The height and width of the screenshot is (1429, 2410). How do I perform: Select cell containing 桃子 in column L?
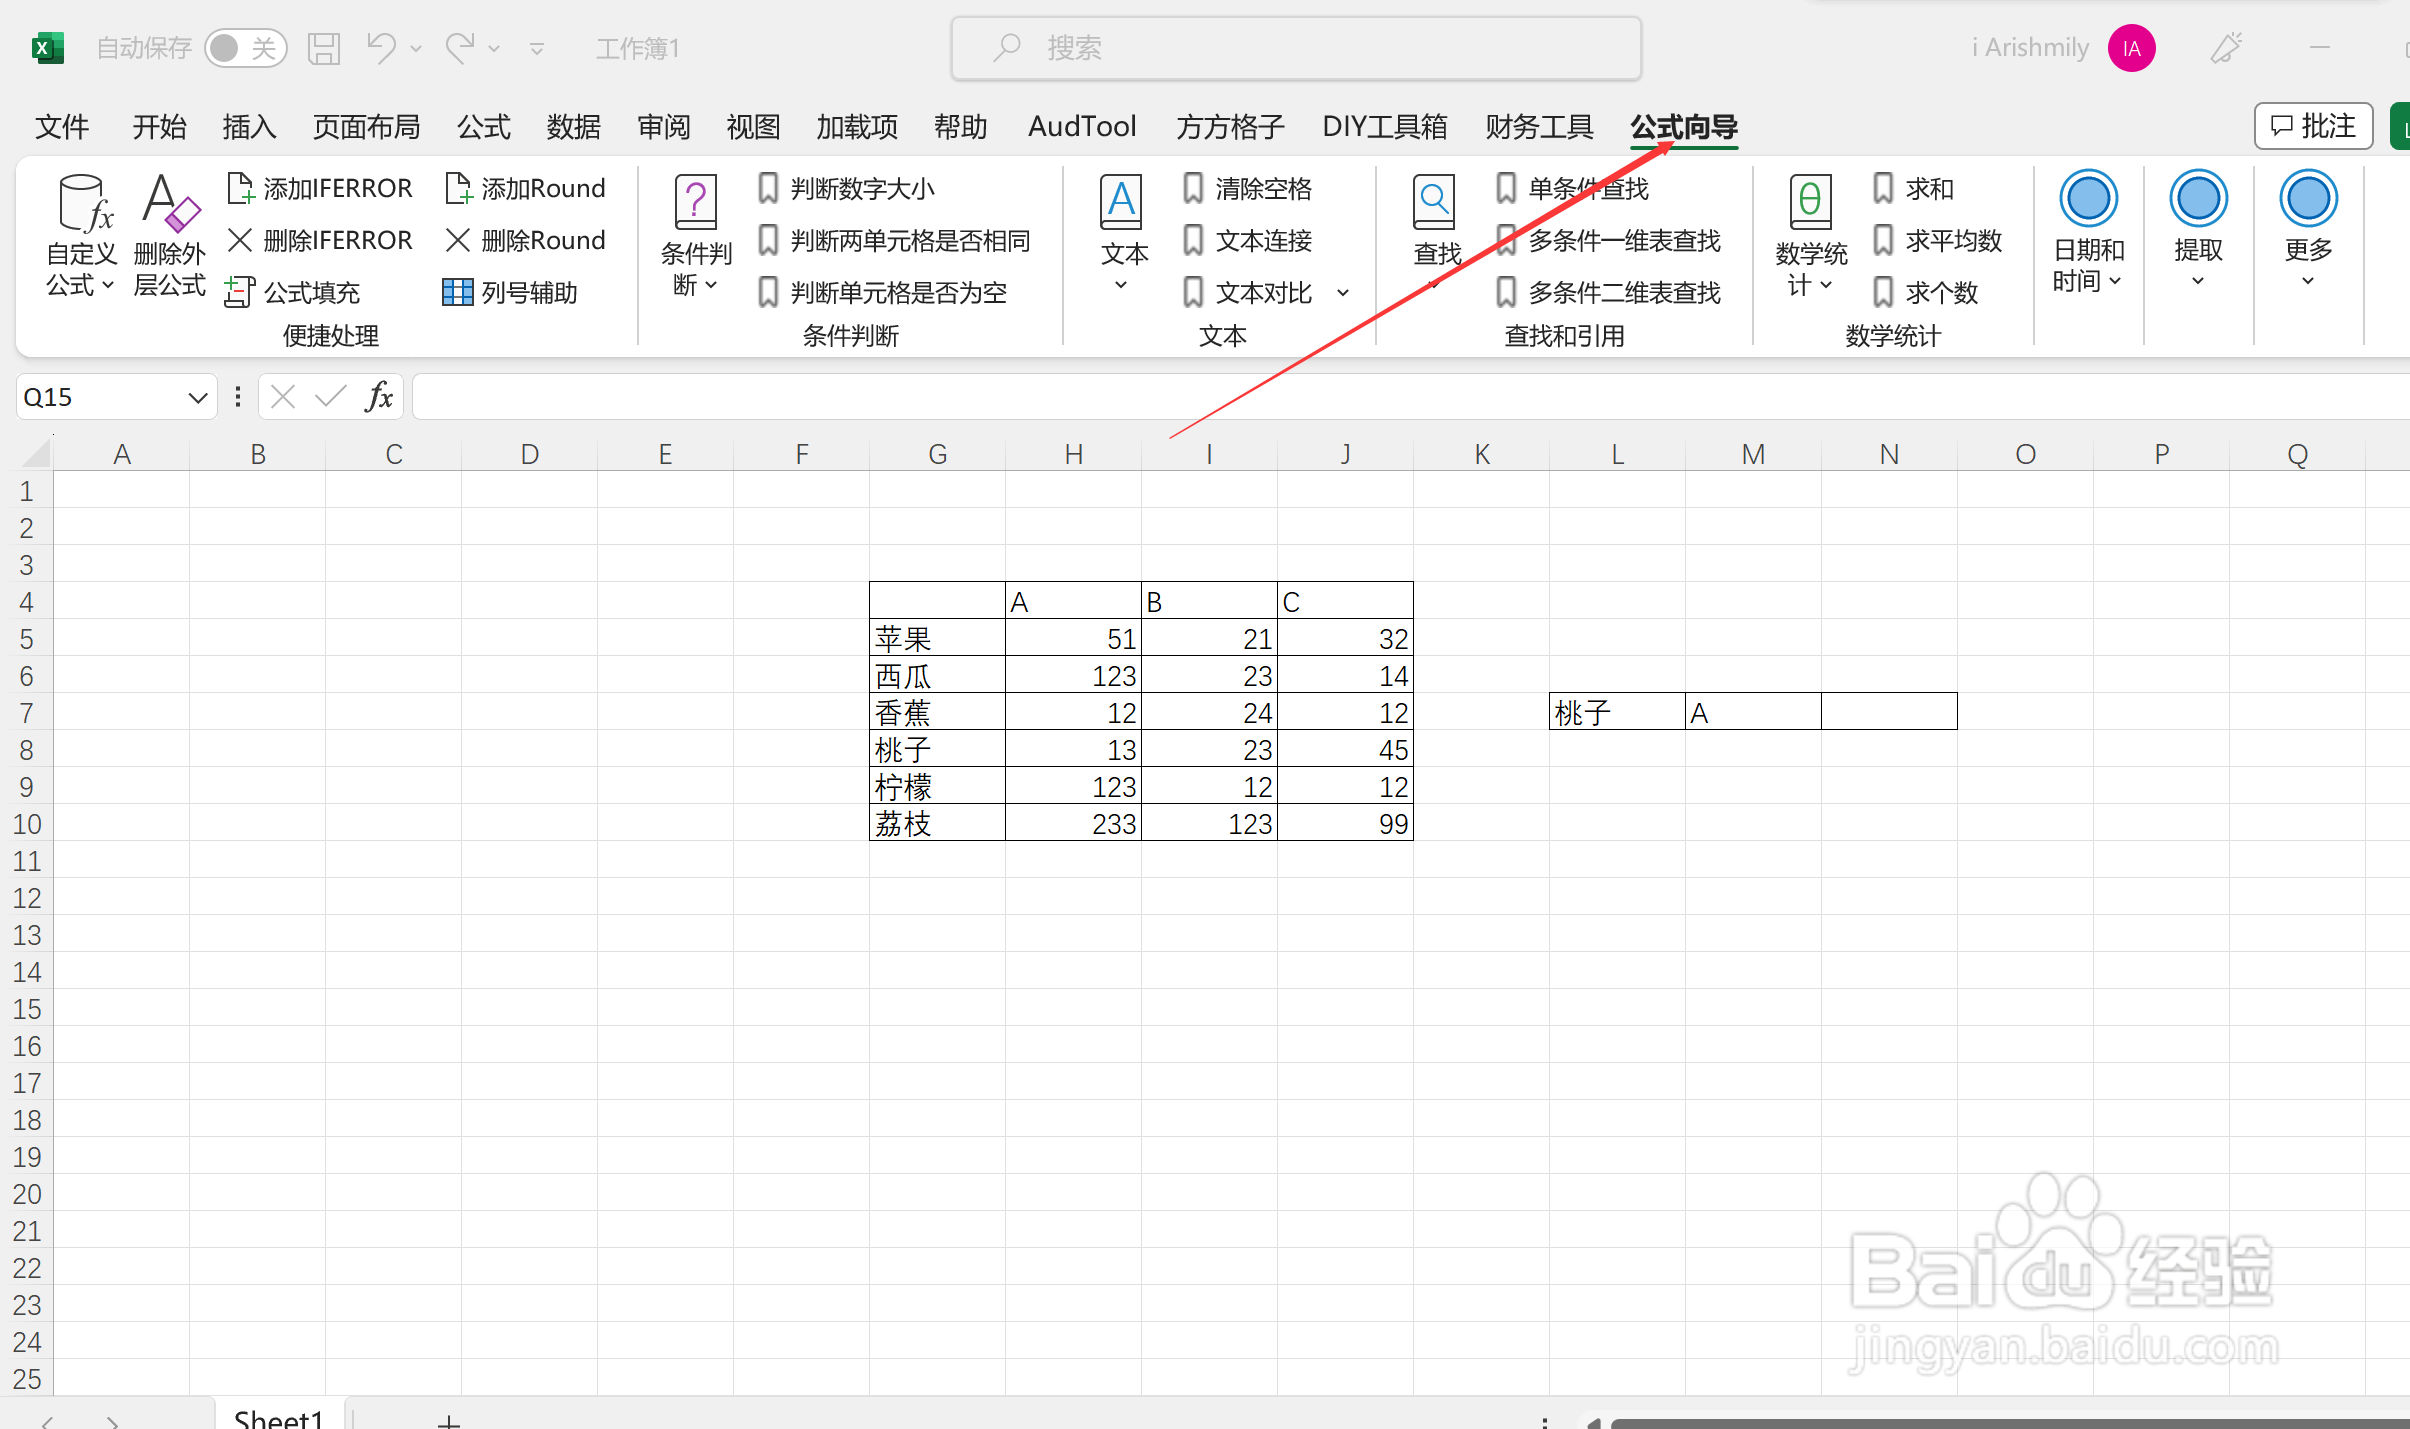click(x=1617, y=712)
